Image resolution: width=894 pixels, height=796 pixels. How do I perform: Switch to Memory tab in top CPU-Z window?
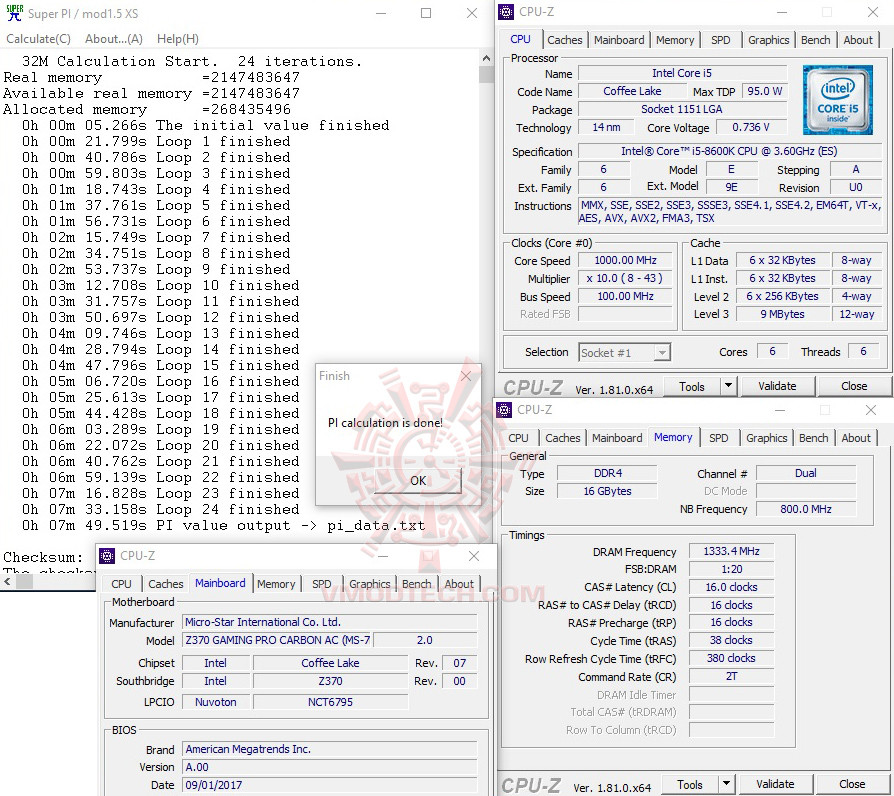(x=674, y=40)
